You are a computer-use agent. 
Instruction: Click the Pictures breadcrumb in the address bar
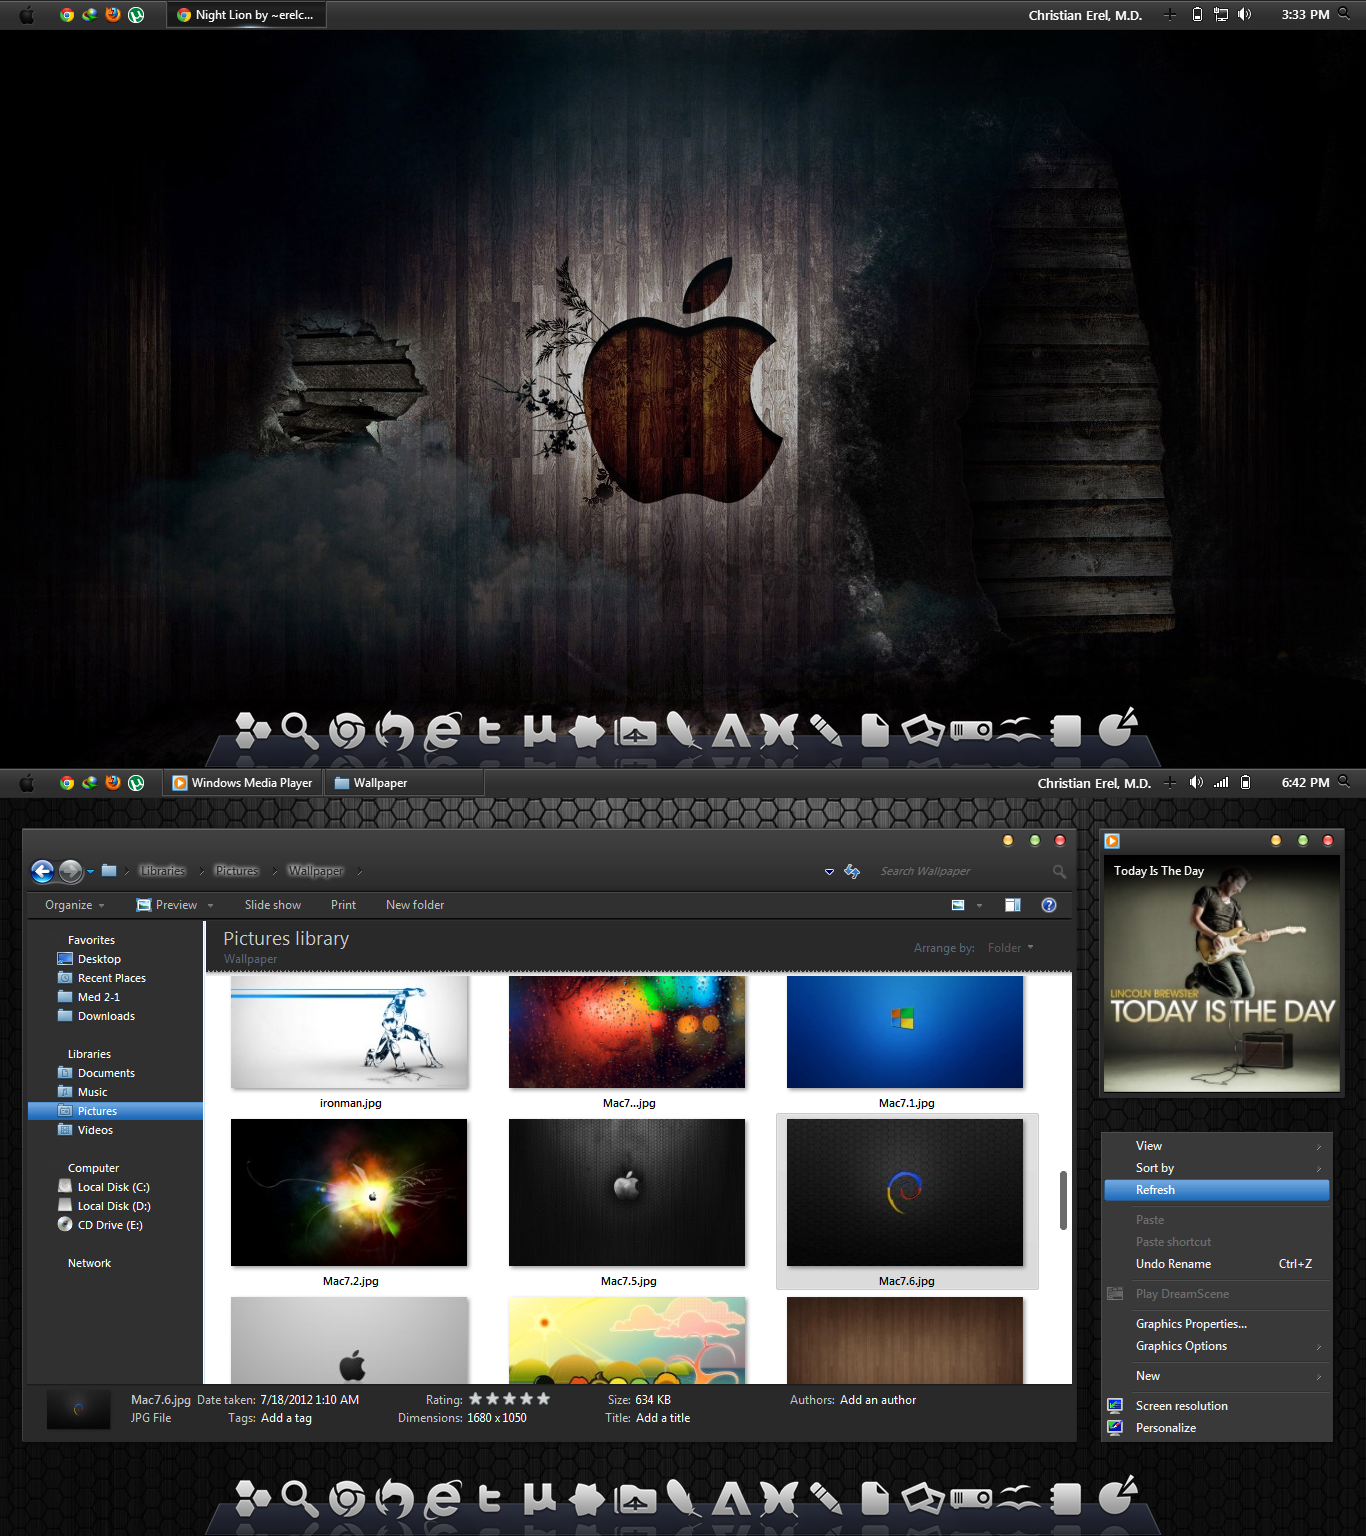(x=237, y=871)
